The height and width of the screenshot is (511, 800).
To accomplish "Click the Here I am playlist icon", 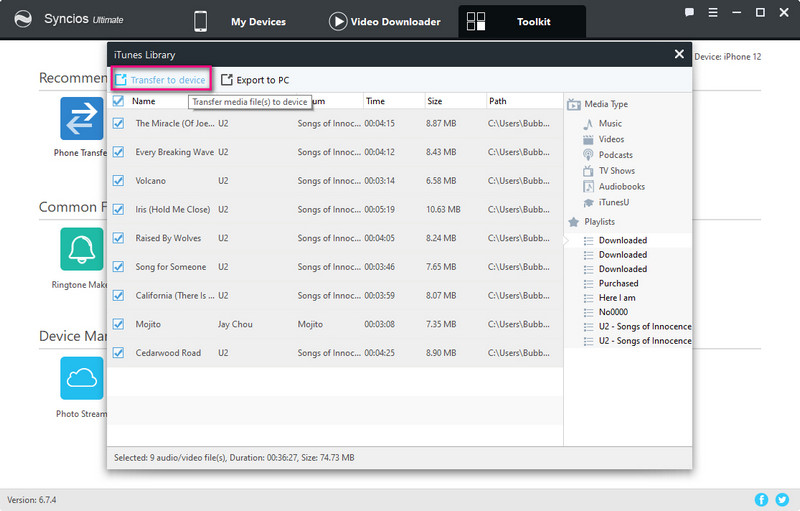I will (588, 298).
